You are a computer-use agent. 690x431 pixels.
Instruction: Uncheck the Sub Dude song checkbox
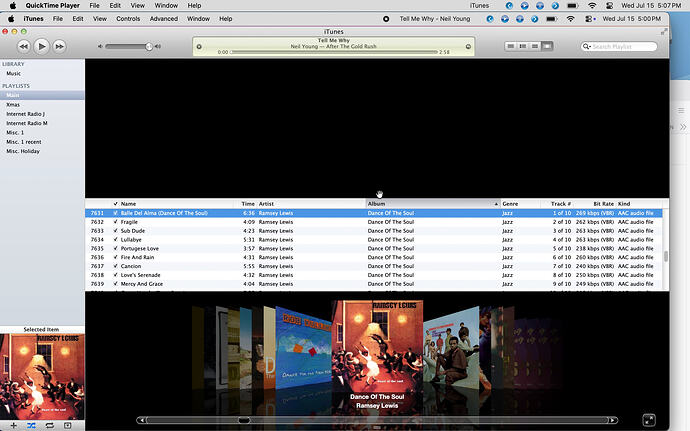(115, 231)
